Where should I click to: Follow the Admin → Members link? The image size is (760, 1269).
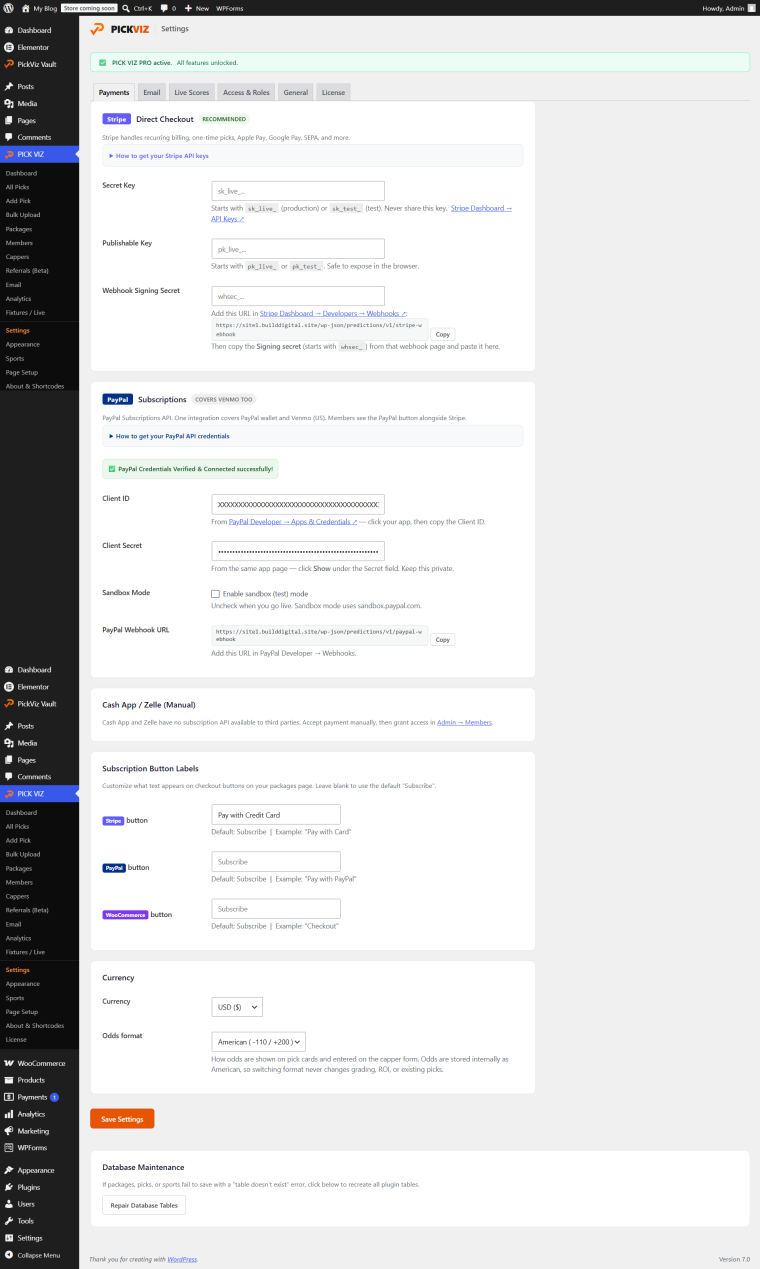[x=464, y=722]
